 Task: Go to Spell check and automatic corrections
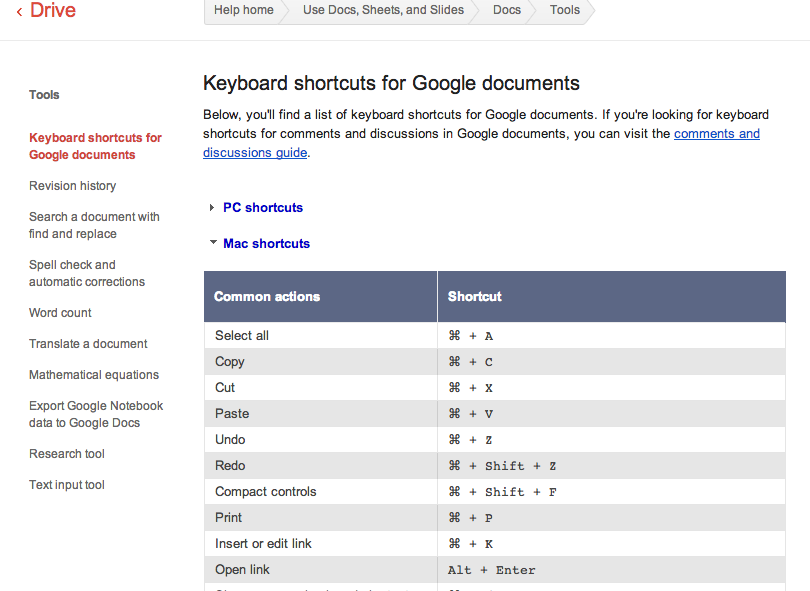tap(87, 273)
